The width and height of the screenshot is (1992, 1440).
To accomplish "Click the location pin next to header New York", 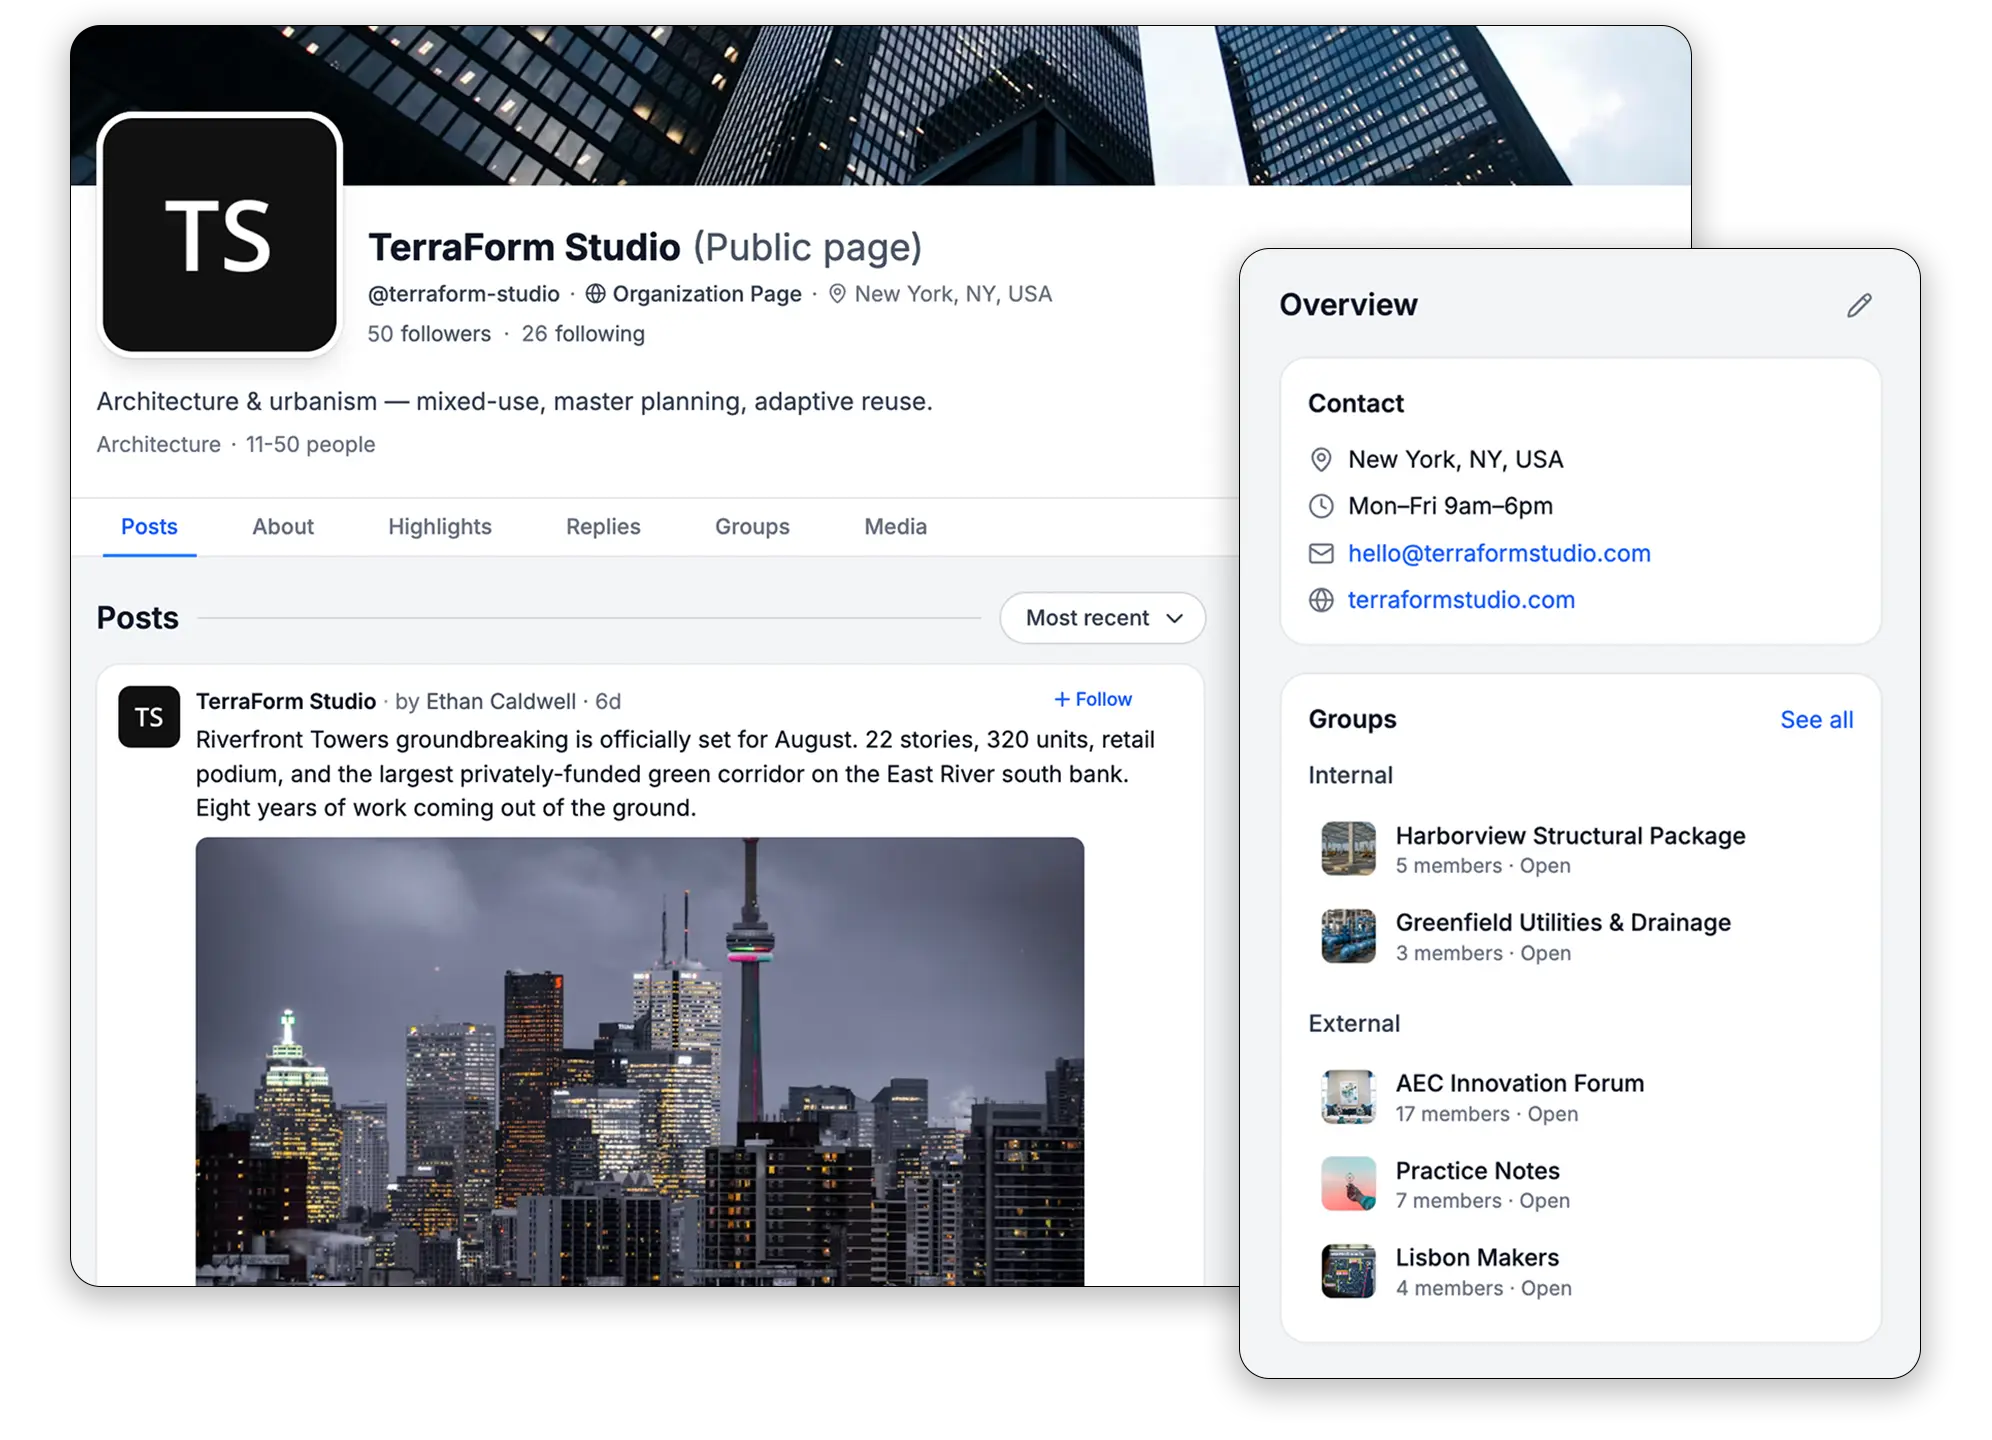I will coord(838,294).
